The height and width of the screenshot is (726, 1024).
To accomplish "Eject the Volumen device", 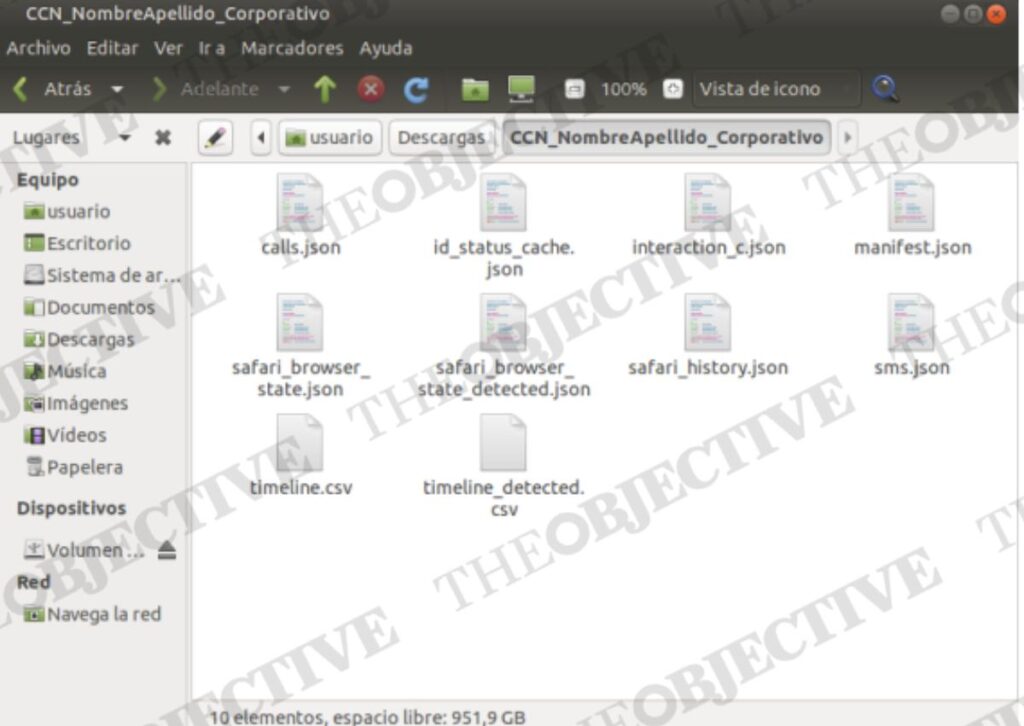I will [166, 550].
